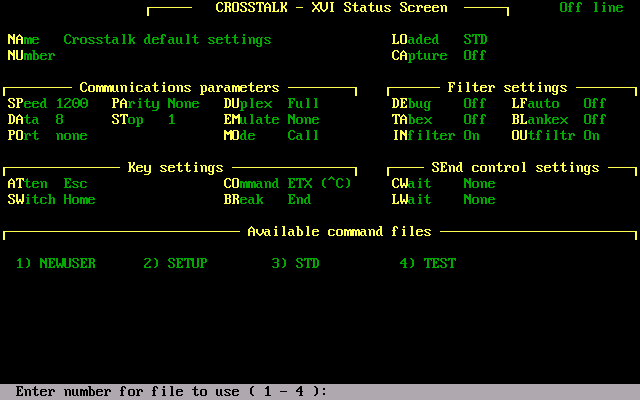Select 'Crosstalk default settings' name value
This screenshot has width=640, height=400.
(x=167, y=40)
